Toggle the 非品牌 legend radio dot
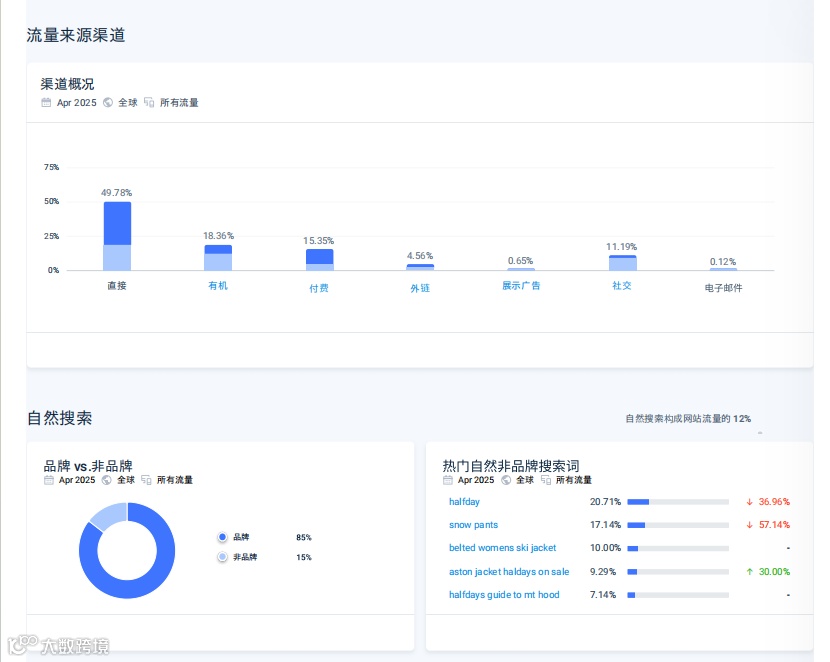 [x=222, y=557]
